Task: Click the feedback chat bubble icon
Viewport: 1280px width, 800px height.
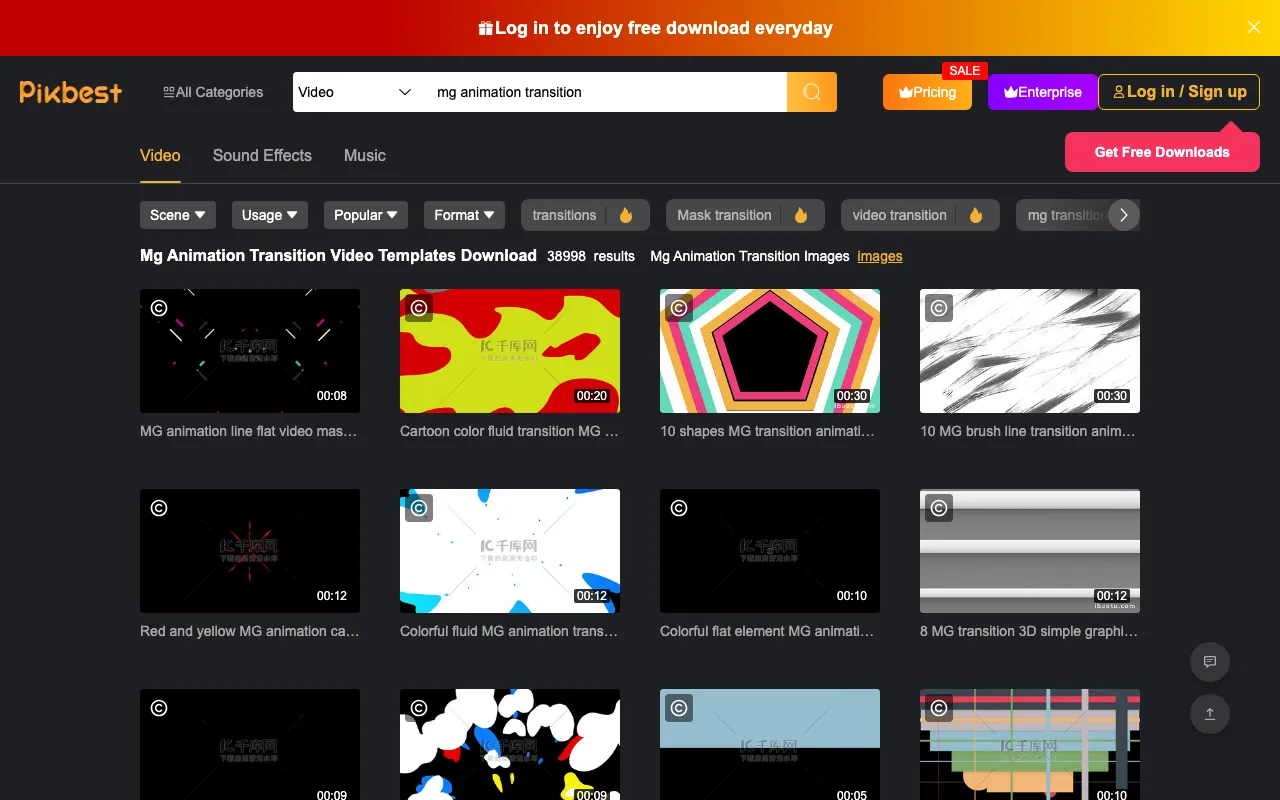Action: [1209, 662]
